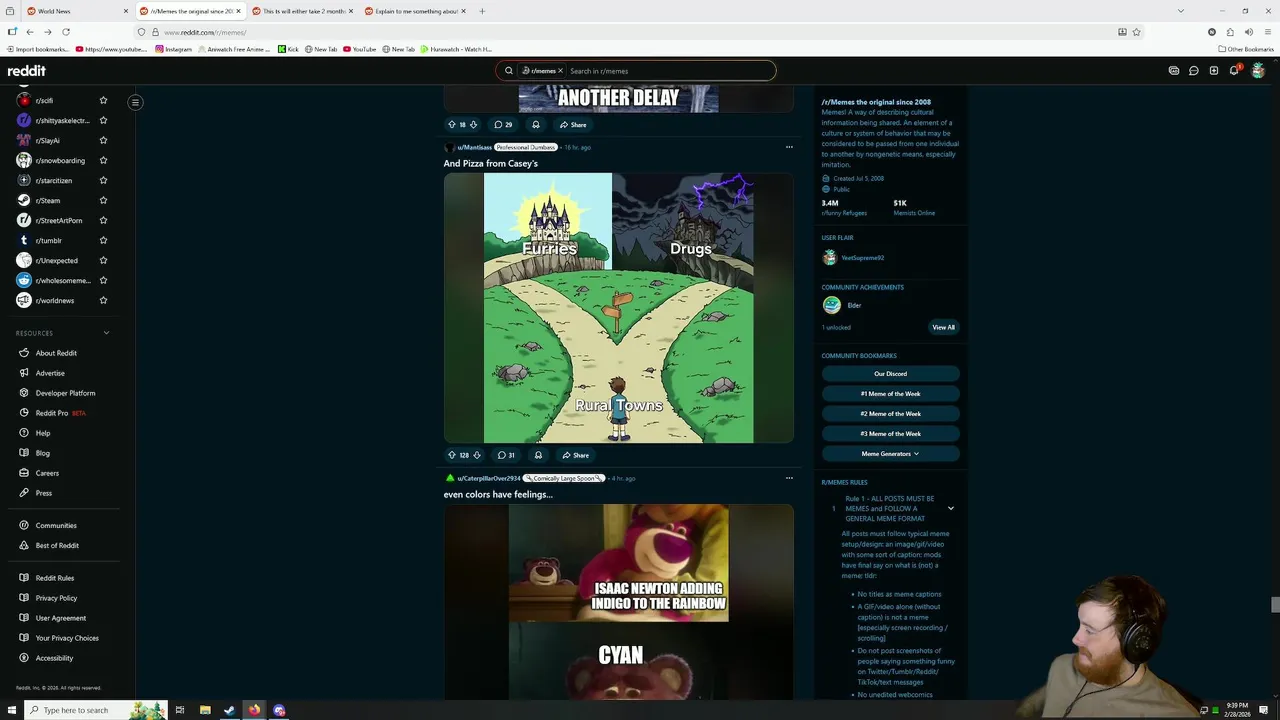Screen dimensions: 1280x720
Task: Collapse the left navigation sidebar
Action: (x=135, y=102)
